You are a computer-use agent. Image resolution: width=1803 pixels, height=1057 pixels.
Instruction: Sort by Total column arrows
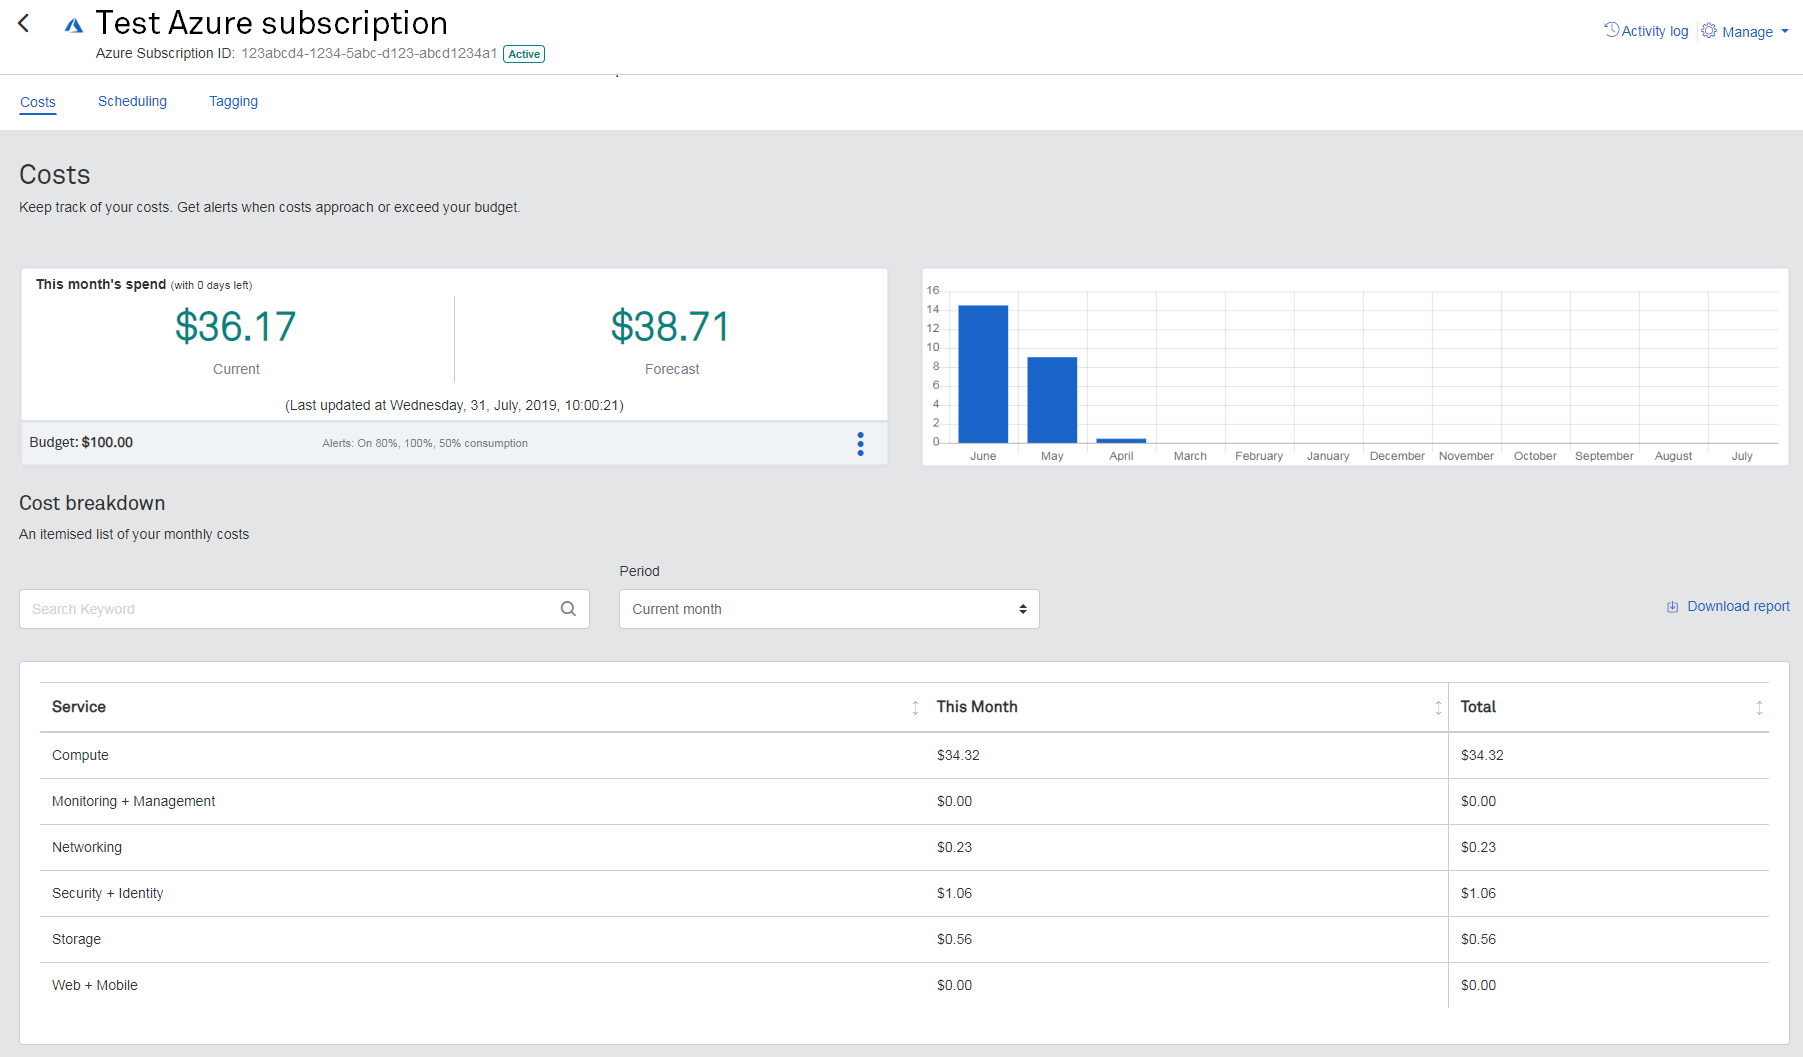pyautogui.click(x=1759, y=708)
